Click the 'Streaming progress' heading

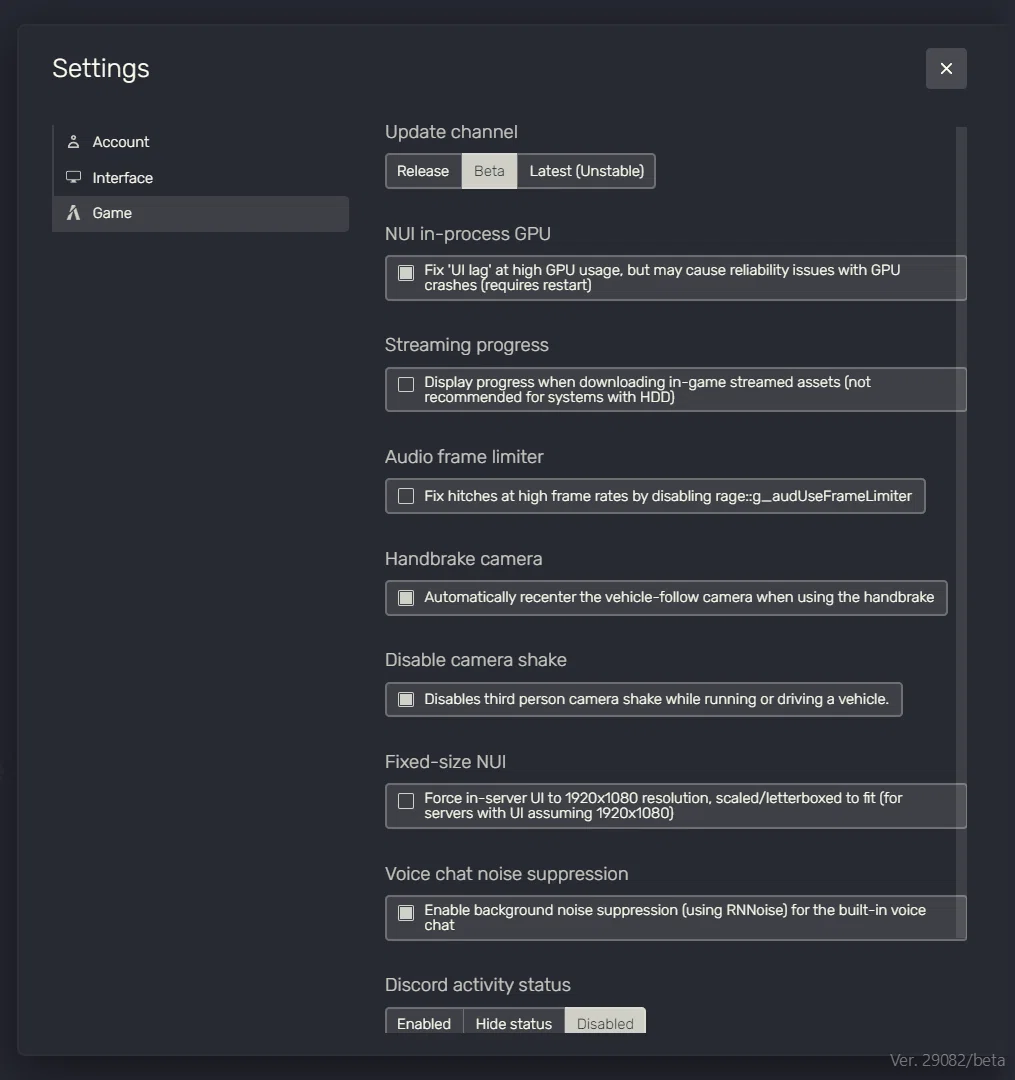click(x=467, y=345)
